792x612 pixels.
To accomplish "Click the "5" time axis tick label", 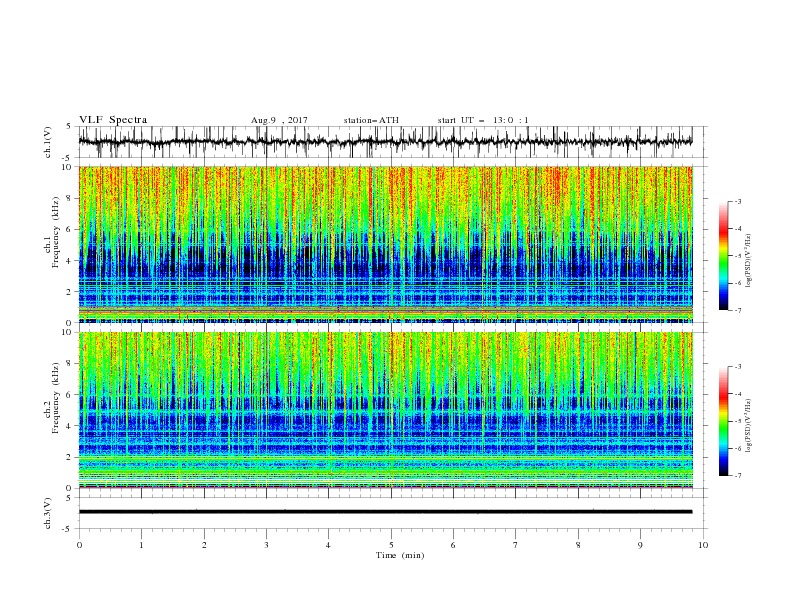I will (391, 545).
